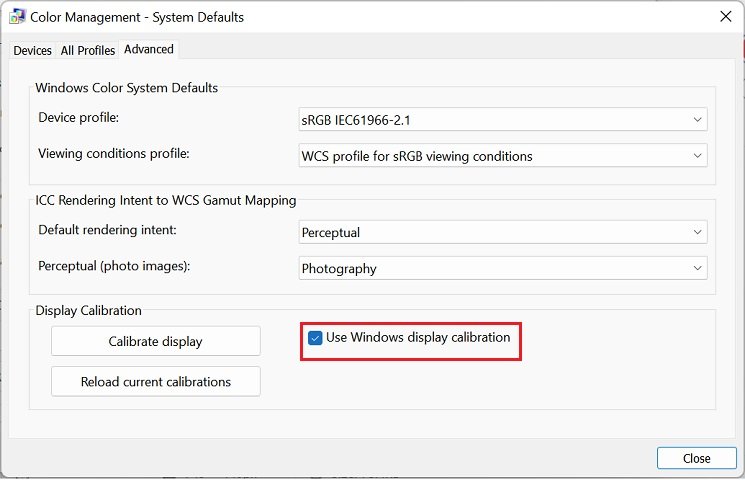Screen dimensions: 745x480
Task: Click the Viewing conditions profile label
Action: 114,154
